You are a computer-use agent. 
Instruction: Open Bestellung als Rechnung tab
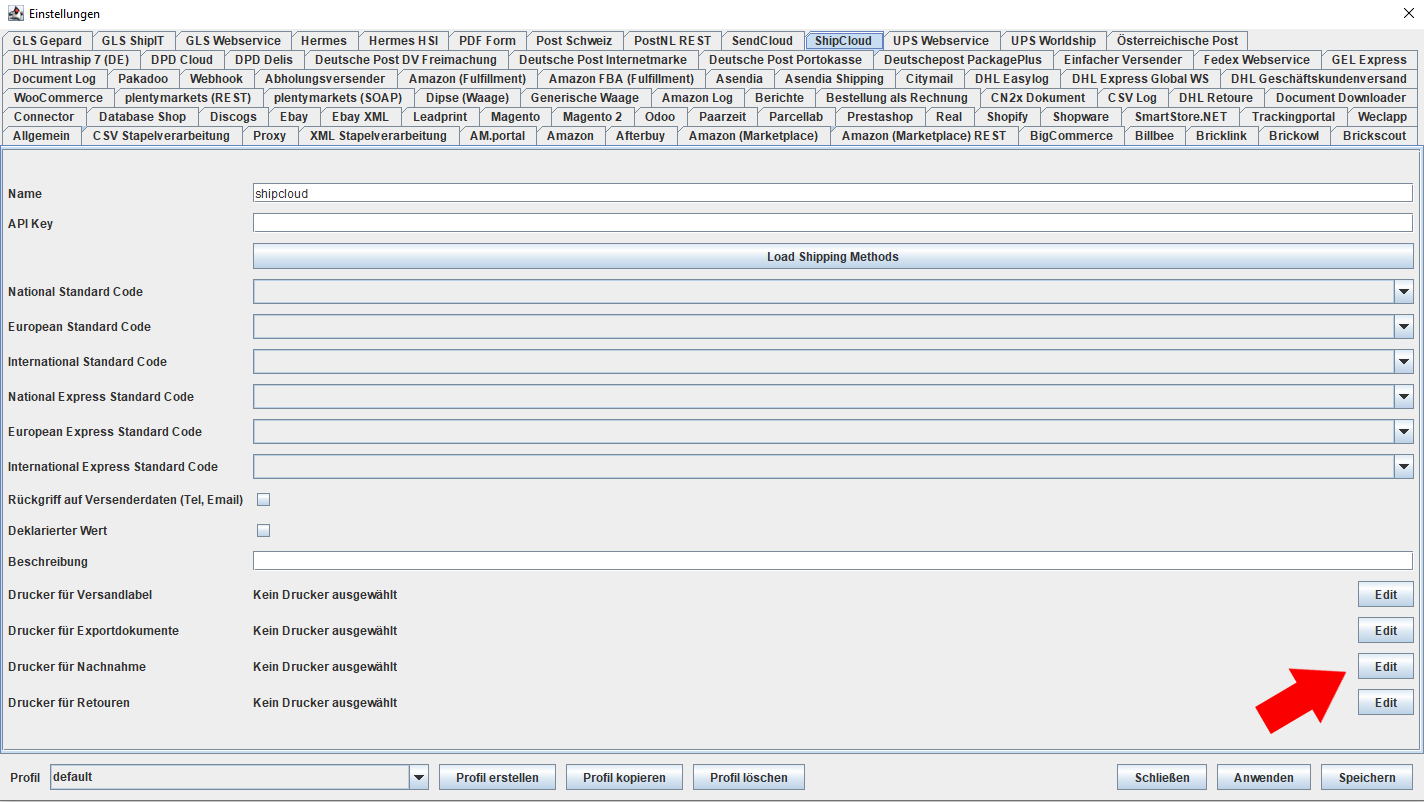[x=897, y=98]
